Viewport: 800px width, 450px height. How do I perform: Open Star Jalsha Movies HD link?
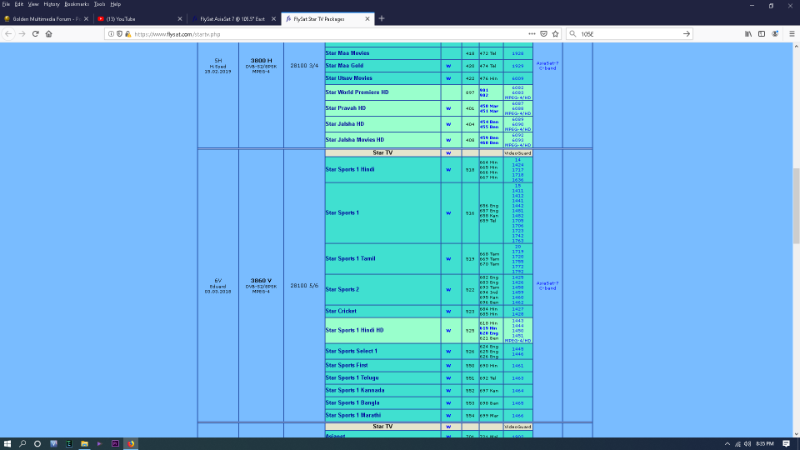(355, 140)
